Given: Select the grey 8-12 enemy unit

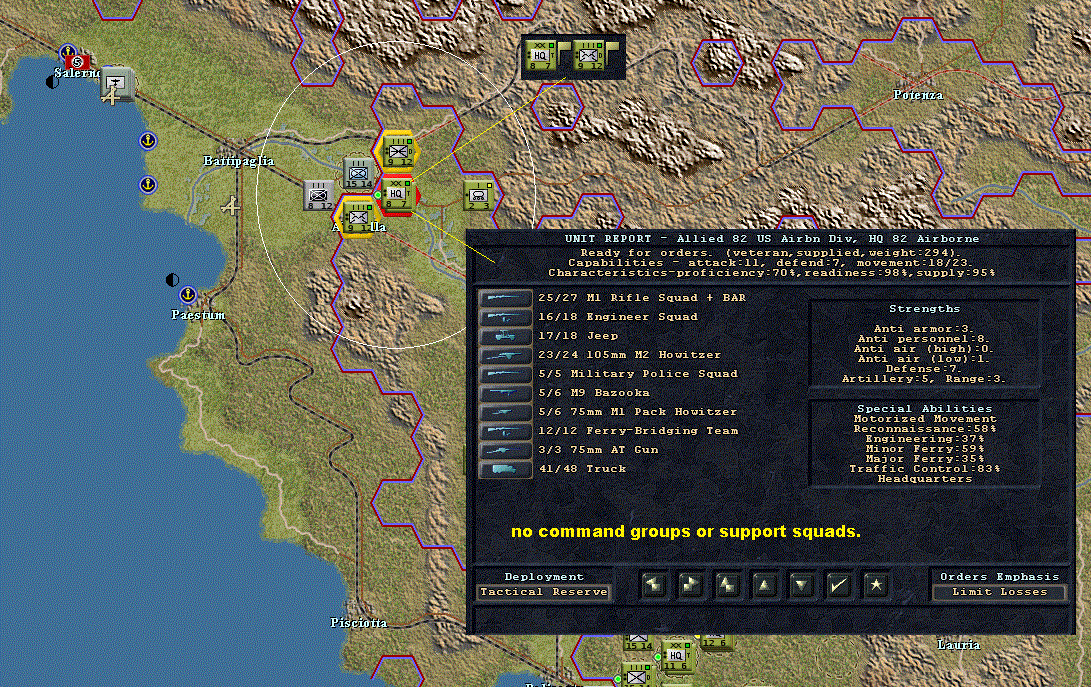Looking at the screenshot, I should click(x=319, y=196).
